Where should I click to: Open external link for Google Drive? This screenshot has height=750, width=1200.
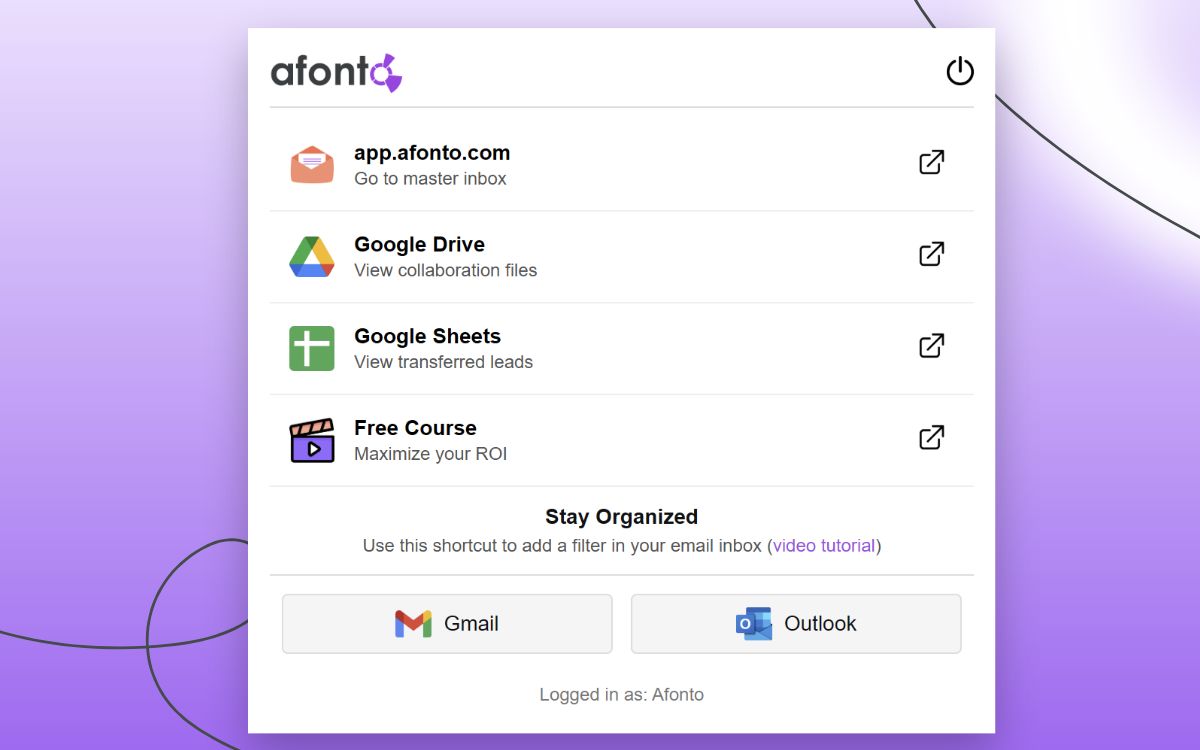click(x=932, y=254)
